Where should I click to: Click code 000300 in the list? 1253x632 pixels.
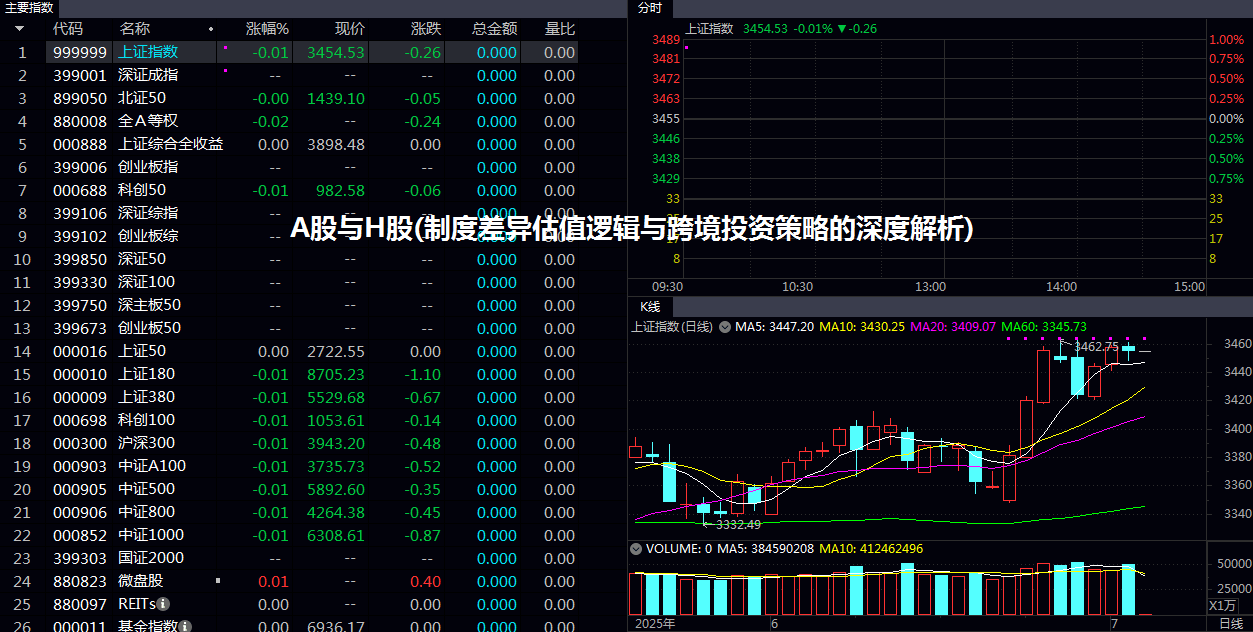click(80, 443)
